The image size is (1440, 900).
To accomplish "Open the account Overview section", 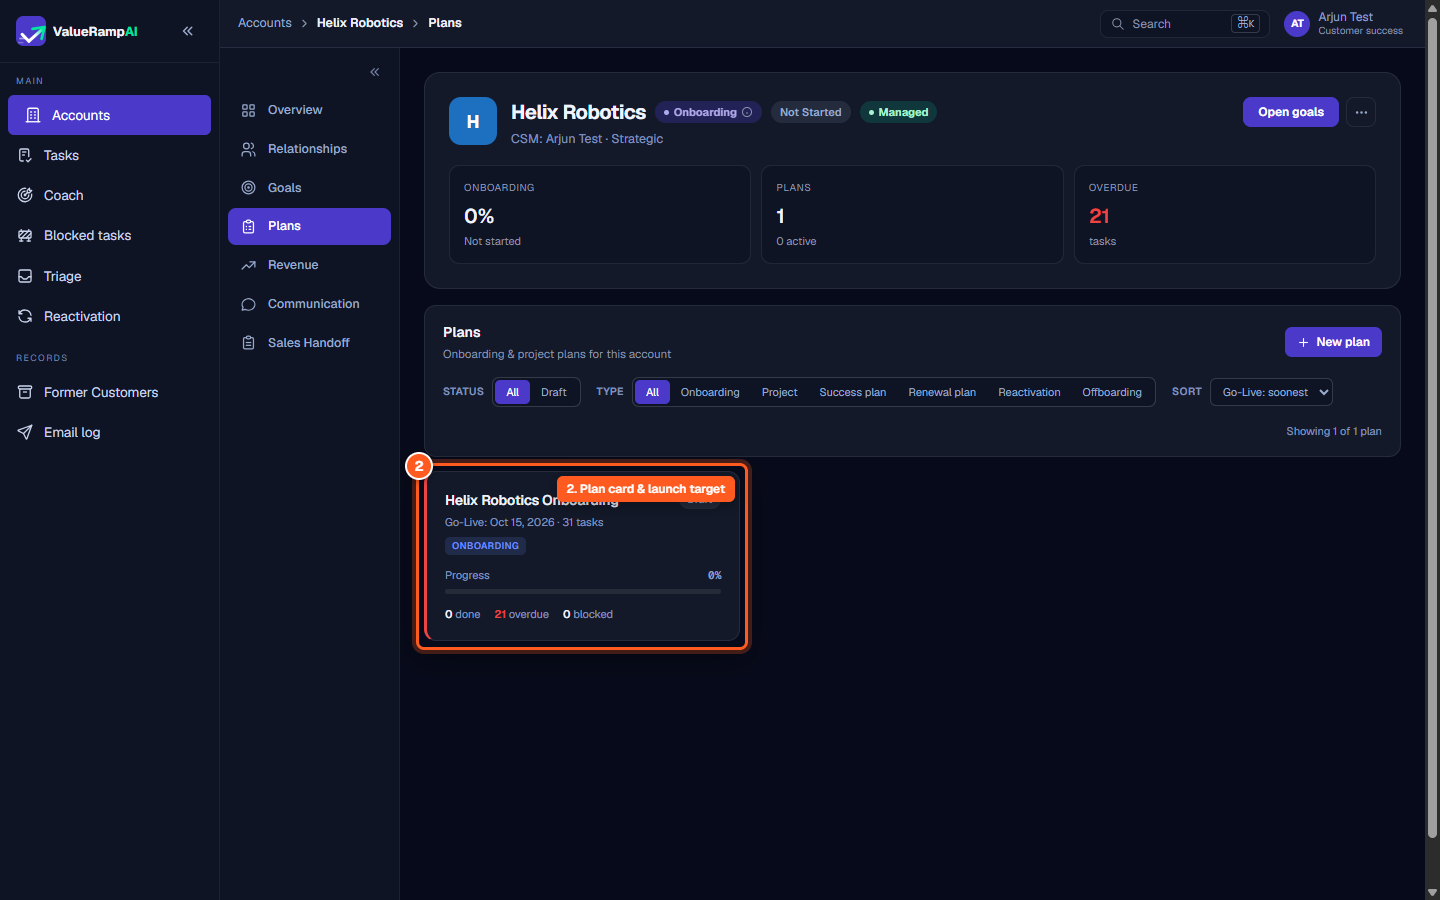I will 309,110.
